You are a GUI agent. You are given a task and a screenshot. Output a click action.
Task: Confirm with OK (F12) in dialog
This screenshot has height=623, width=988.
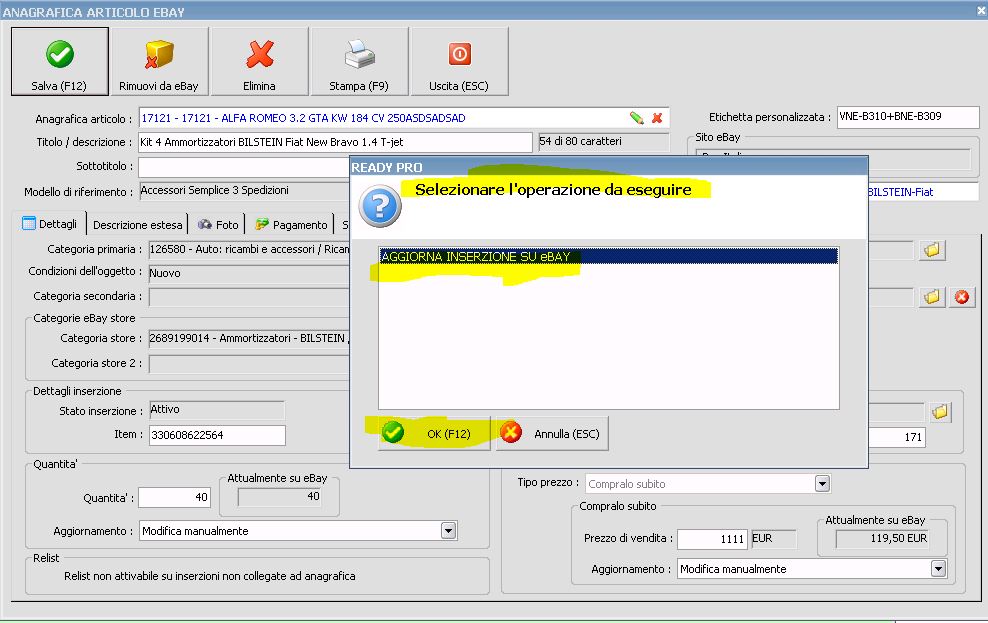pos(434,433)
